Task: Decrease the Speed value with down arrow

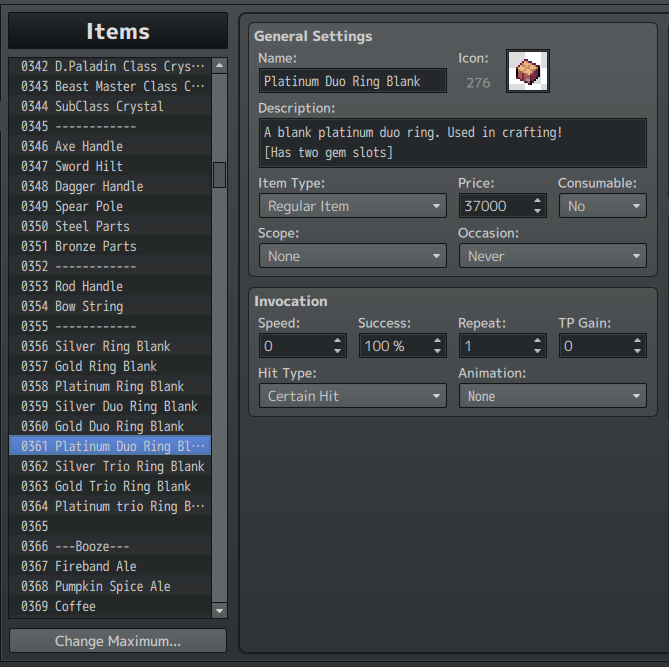Action: (x=337, y=351)
